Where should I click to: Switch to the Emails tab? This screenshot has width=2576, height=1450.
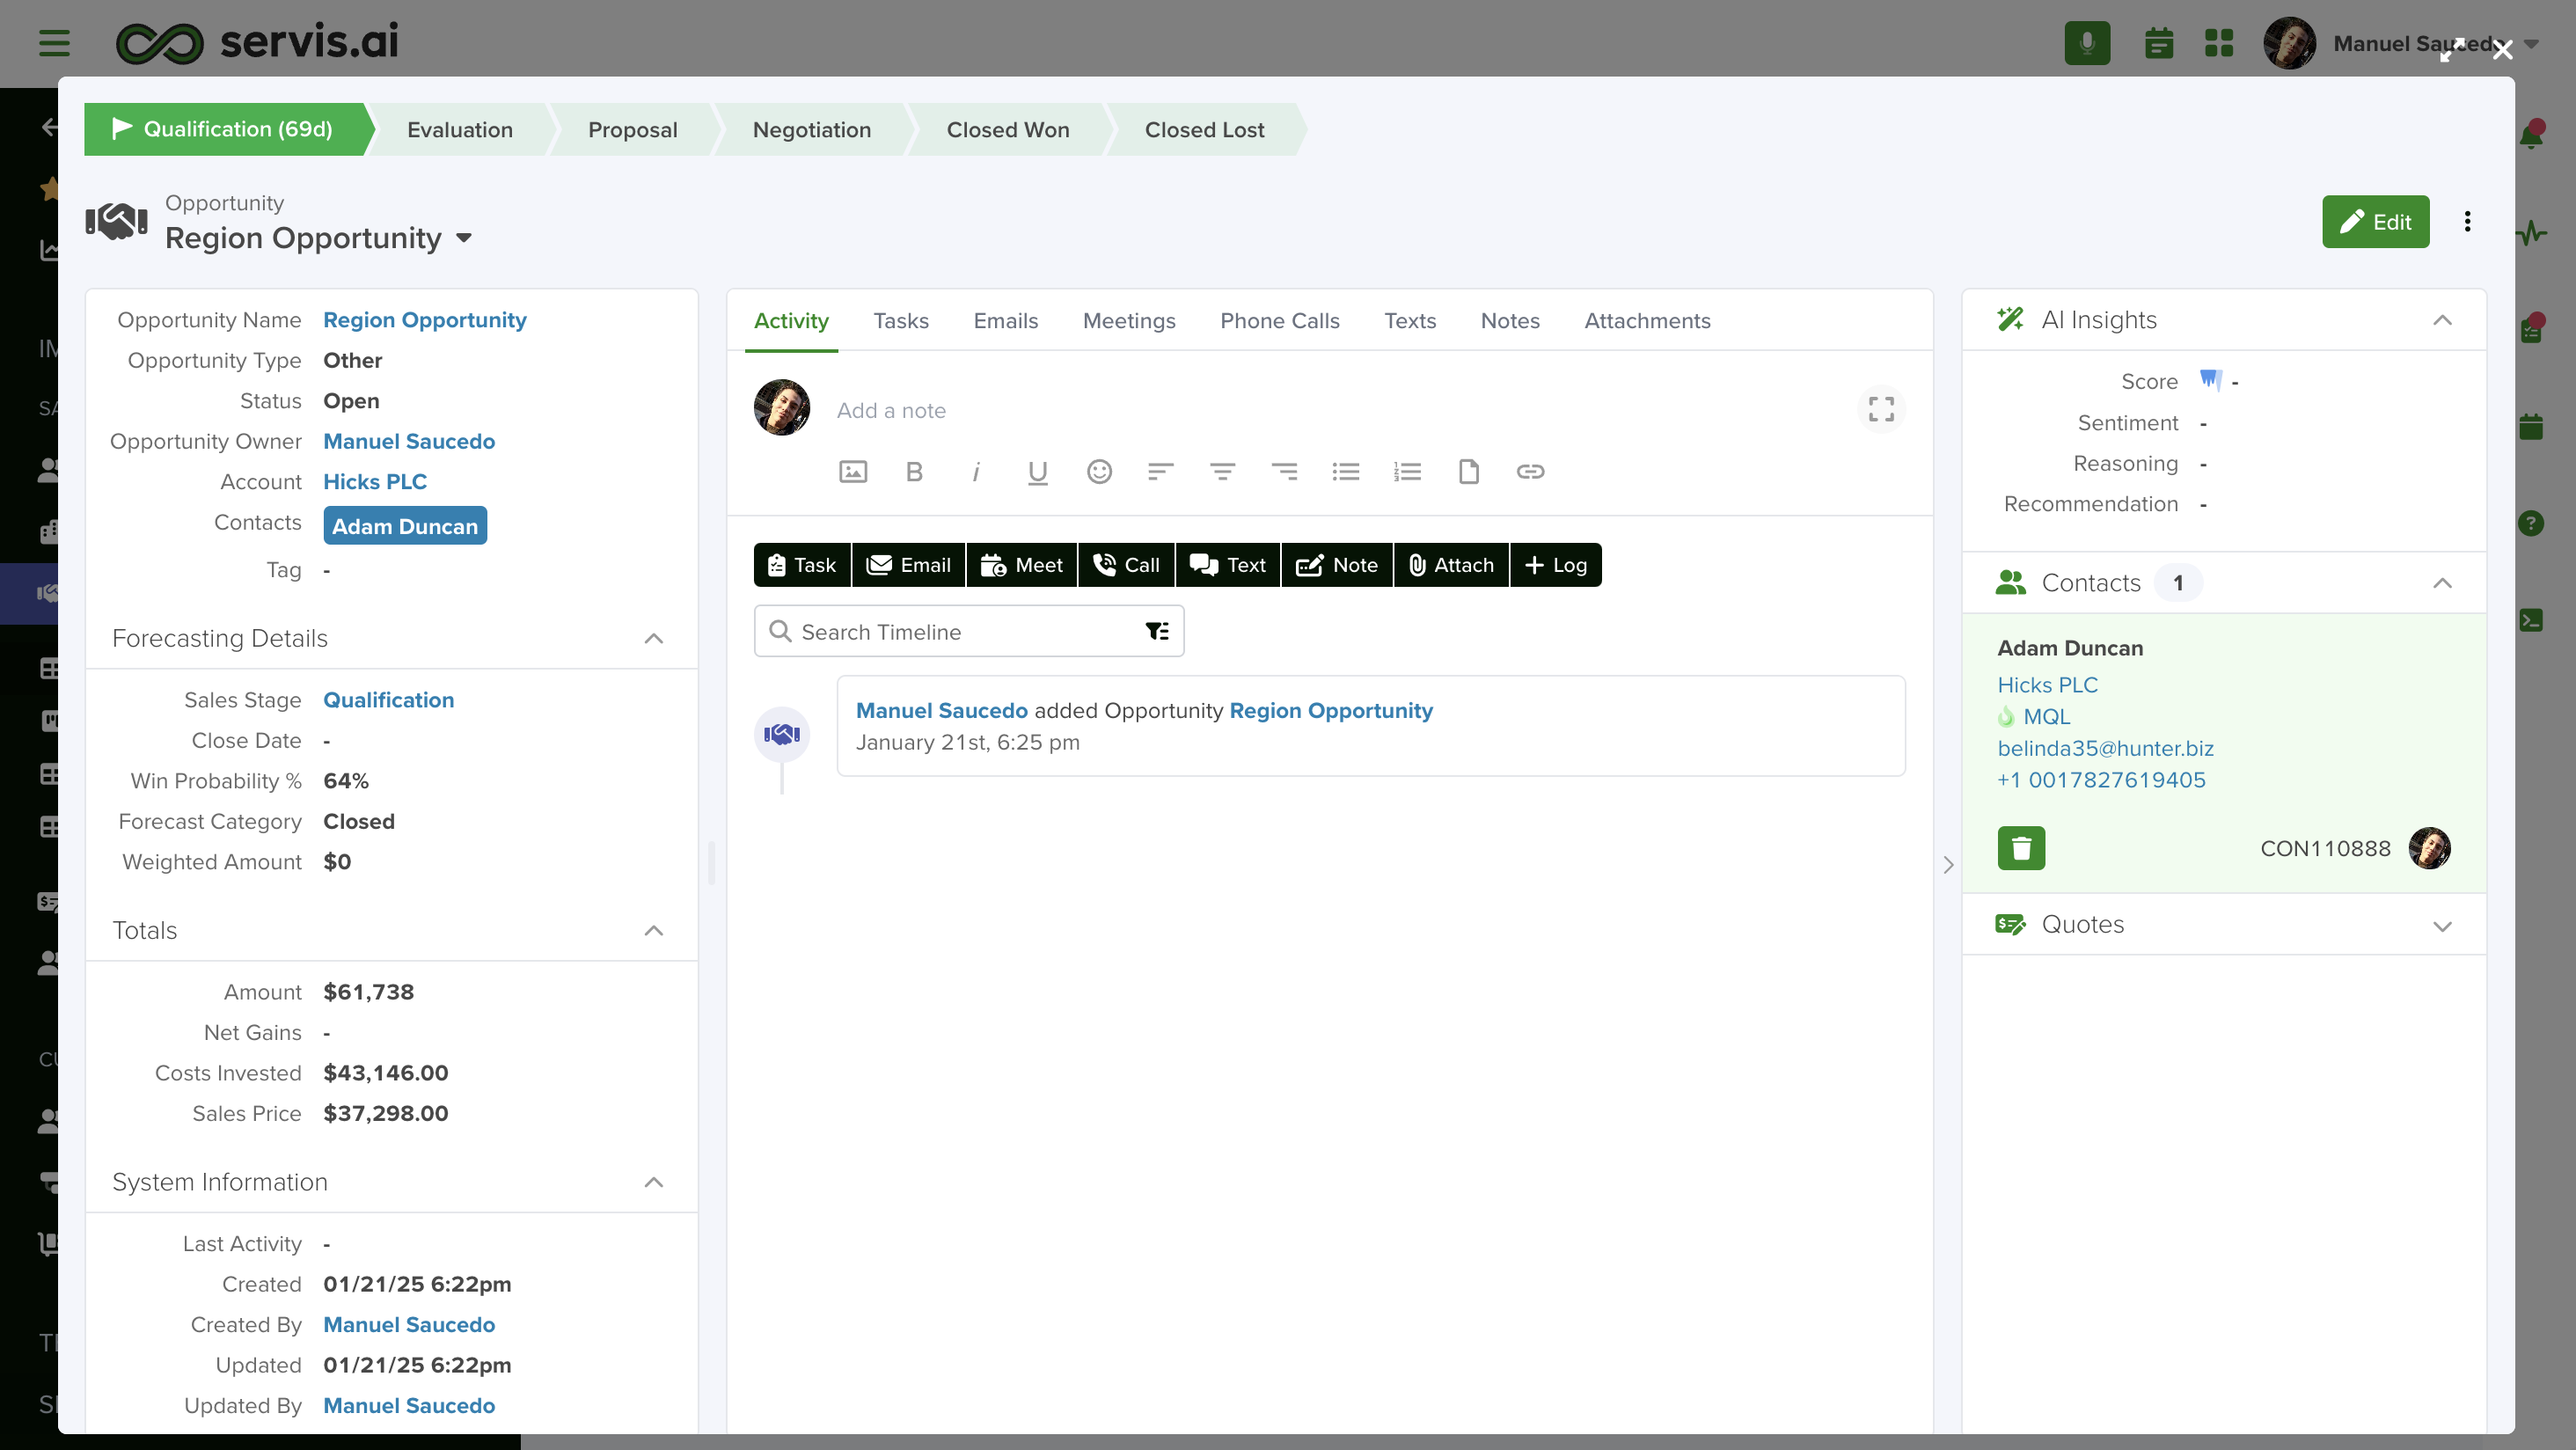pos(1006,321)
